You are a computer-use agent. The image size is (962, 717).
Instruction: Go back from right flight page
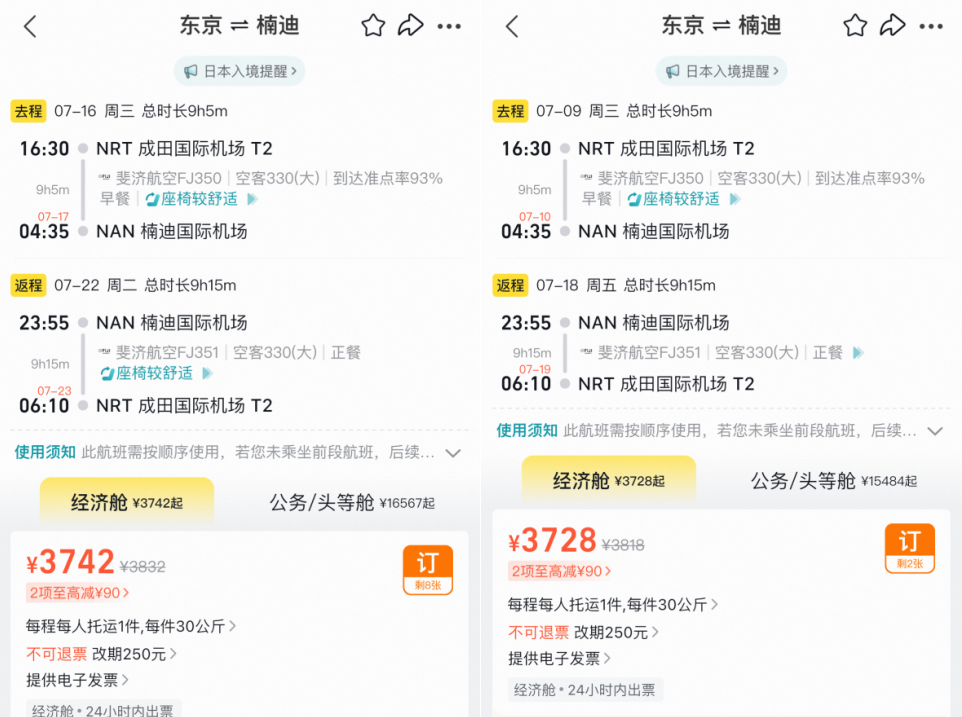click(x=512, y=26)
